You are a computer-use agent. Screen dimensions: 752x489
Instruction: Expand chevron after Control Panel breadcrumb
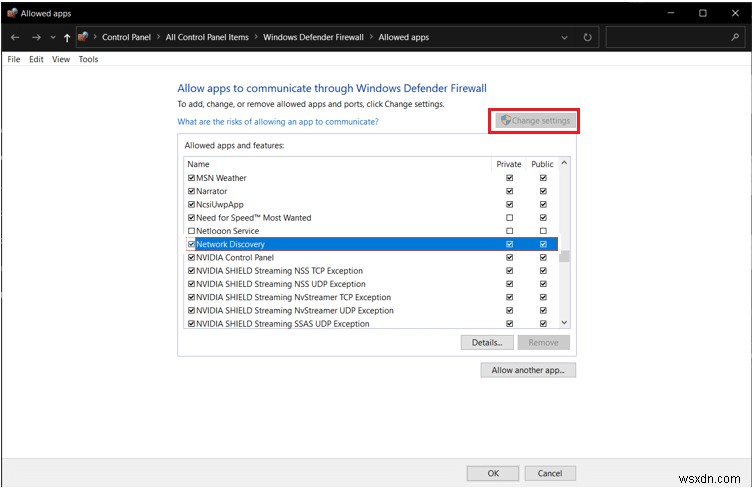click(158, 37)
